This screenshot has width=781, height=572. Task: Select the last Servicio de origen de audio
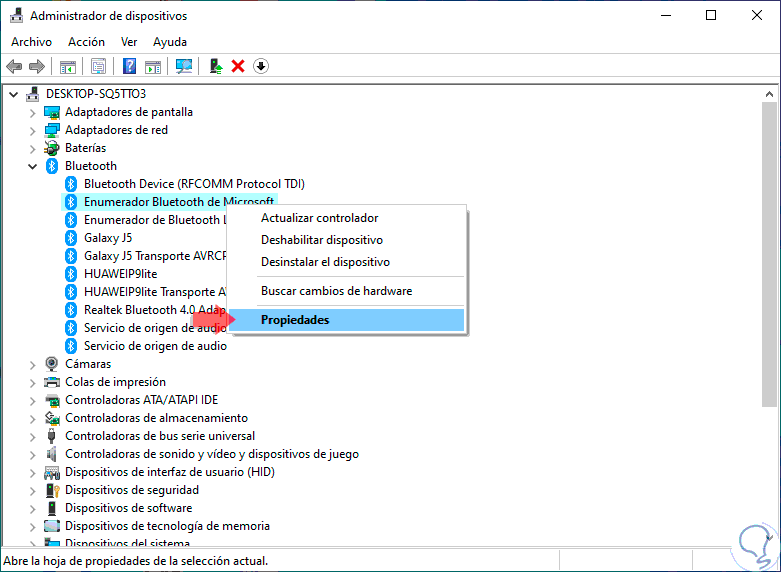pos(155,346)
